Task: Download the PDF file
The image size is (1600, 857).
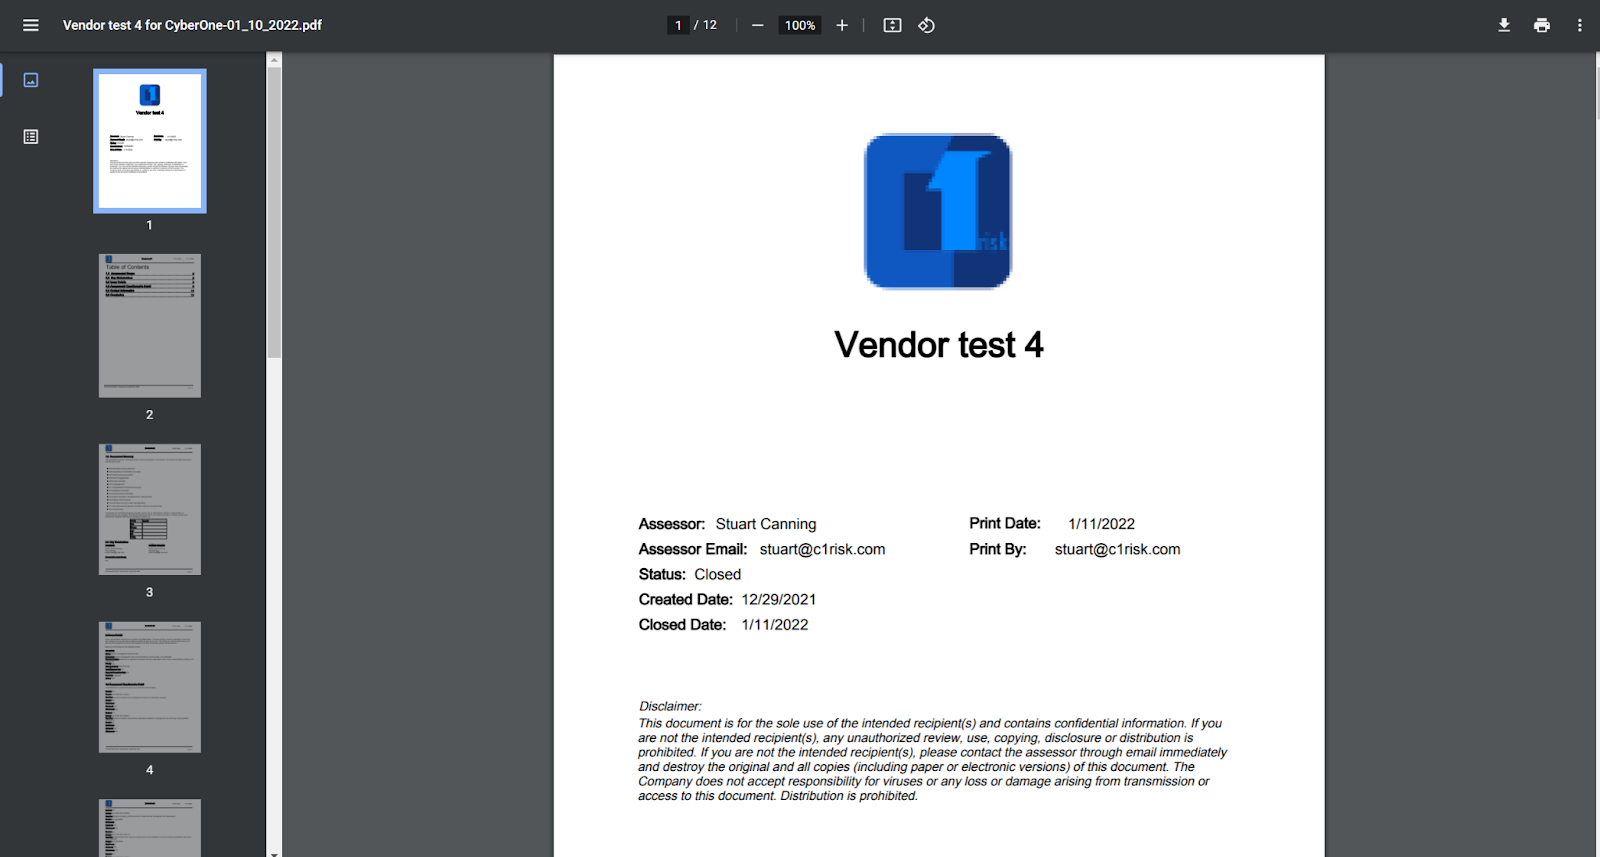Action: click(x=1504, y=25)
